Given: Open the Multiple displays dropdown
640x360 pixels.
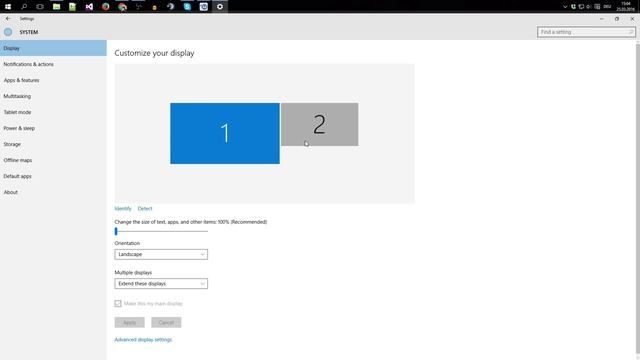Looking at the screenshot, I should coord(161,284).
